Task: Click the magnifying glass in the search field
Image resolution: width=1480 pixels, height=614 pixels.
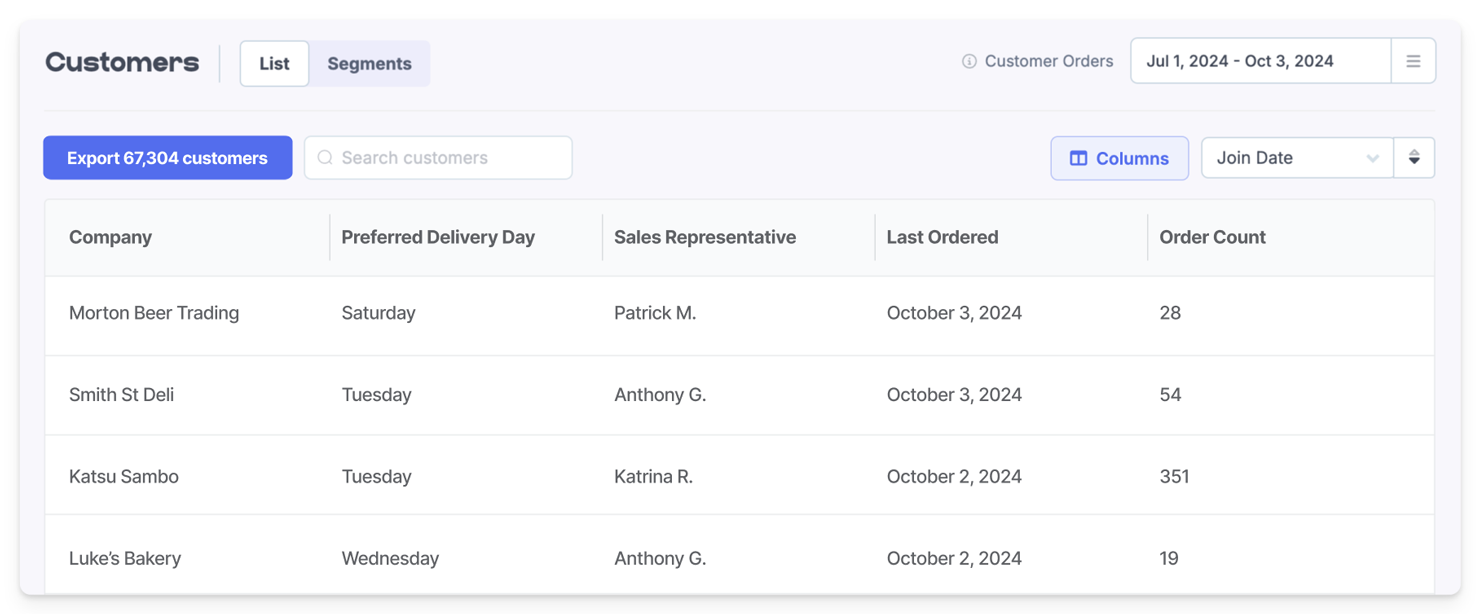Action: pos(324,157)
